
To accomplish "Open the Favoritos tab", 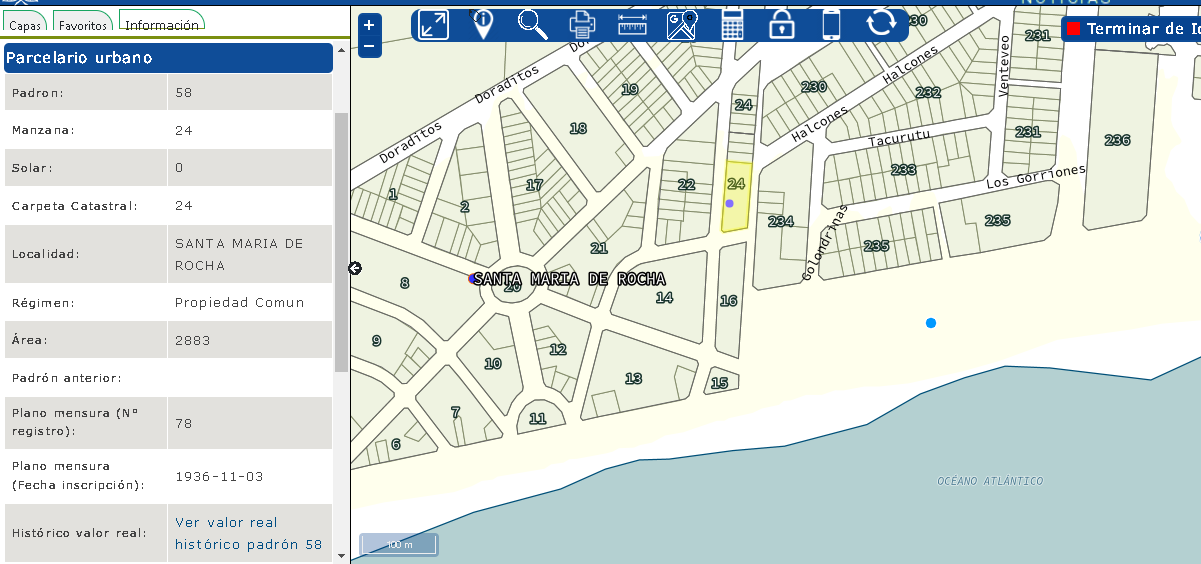I will pos(82,25).
